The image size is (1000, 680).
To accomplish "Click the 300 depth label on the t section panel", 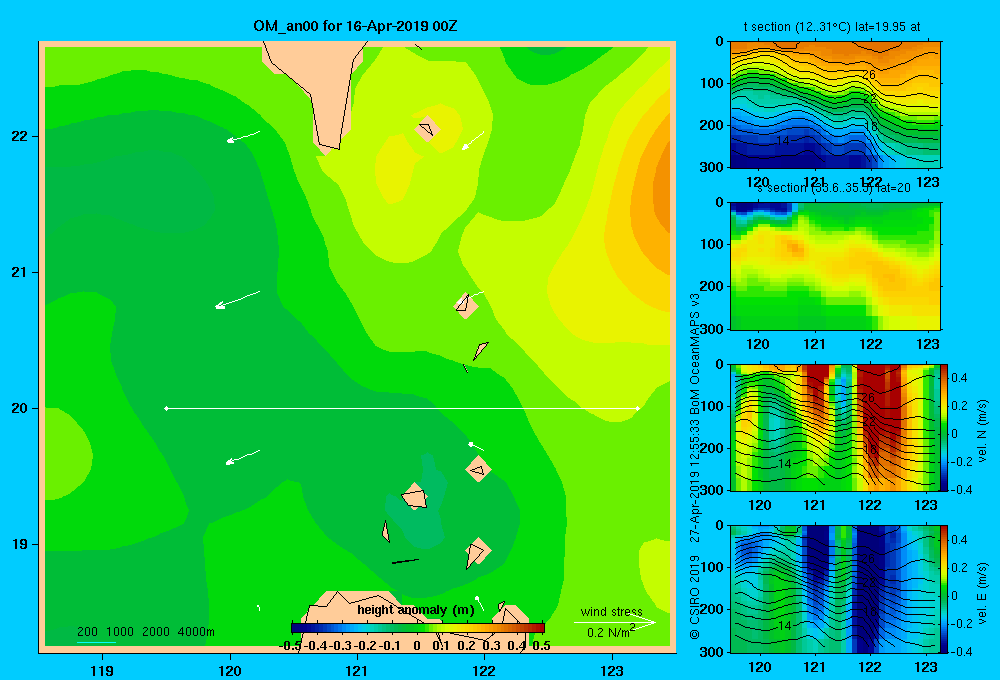I will [x=712, y=166].
